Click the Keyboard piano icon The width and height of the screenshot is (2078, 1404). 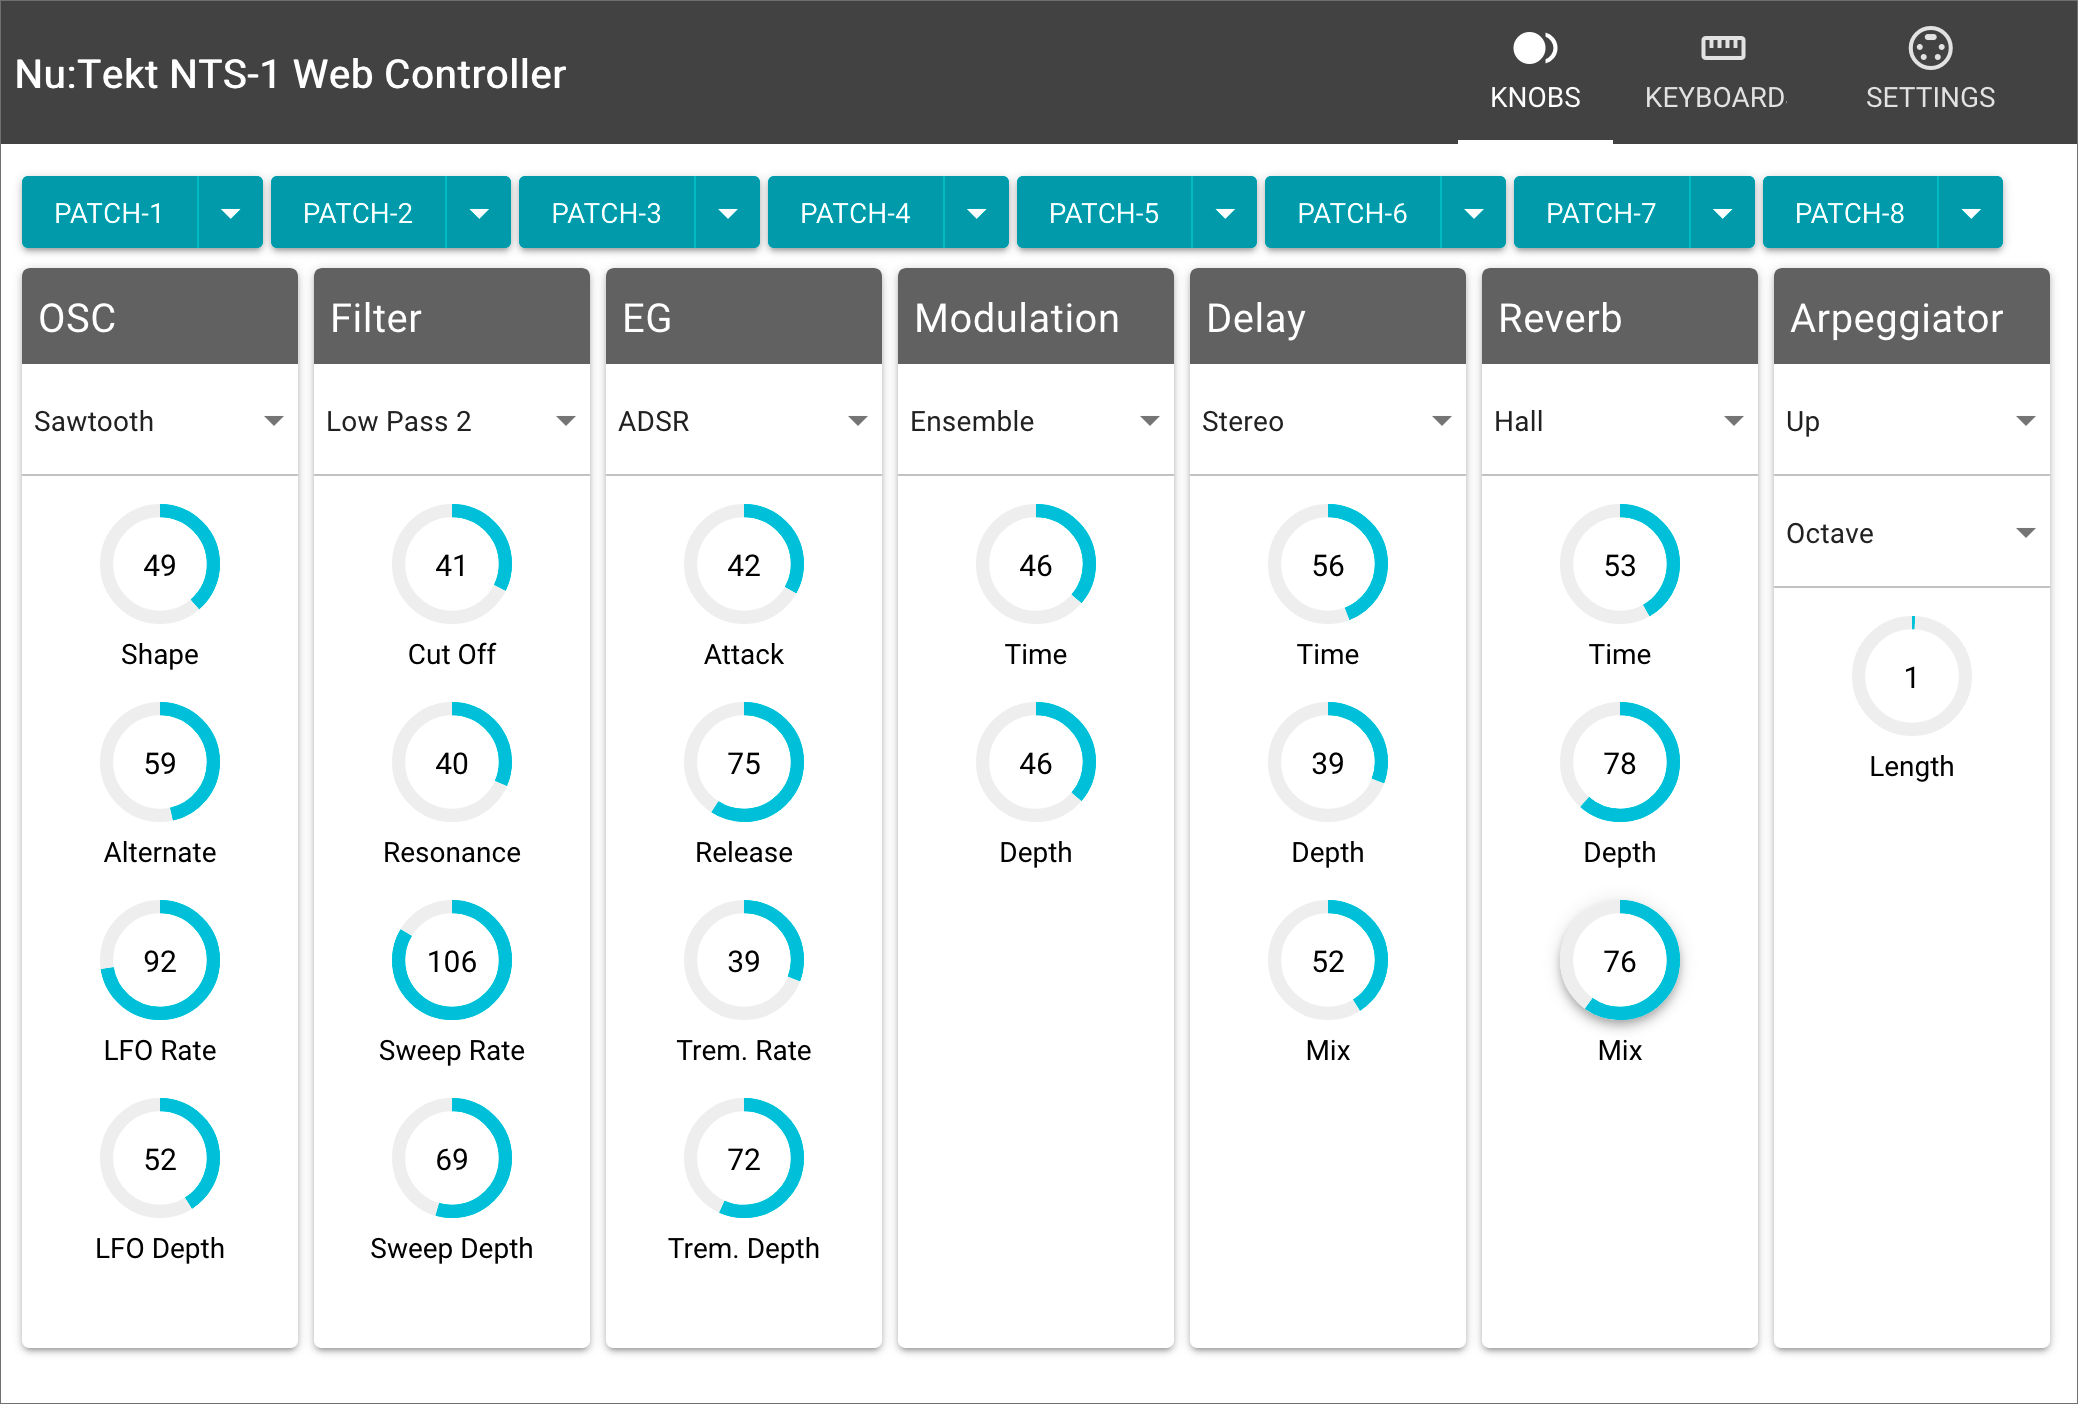click(1722, 48)
